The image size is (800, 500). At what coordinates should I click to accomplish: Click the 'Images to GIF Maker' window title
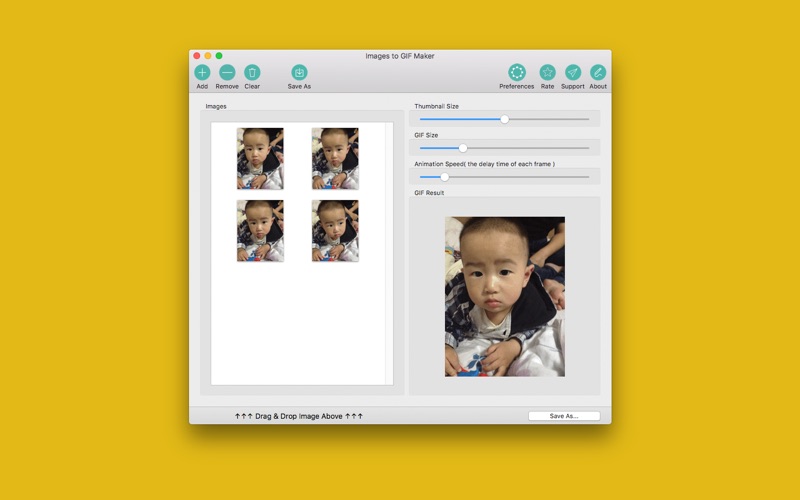click(x=400, y=56)
